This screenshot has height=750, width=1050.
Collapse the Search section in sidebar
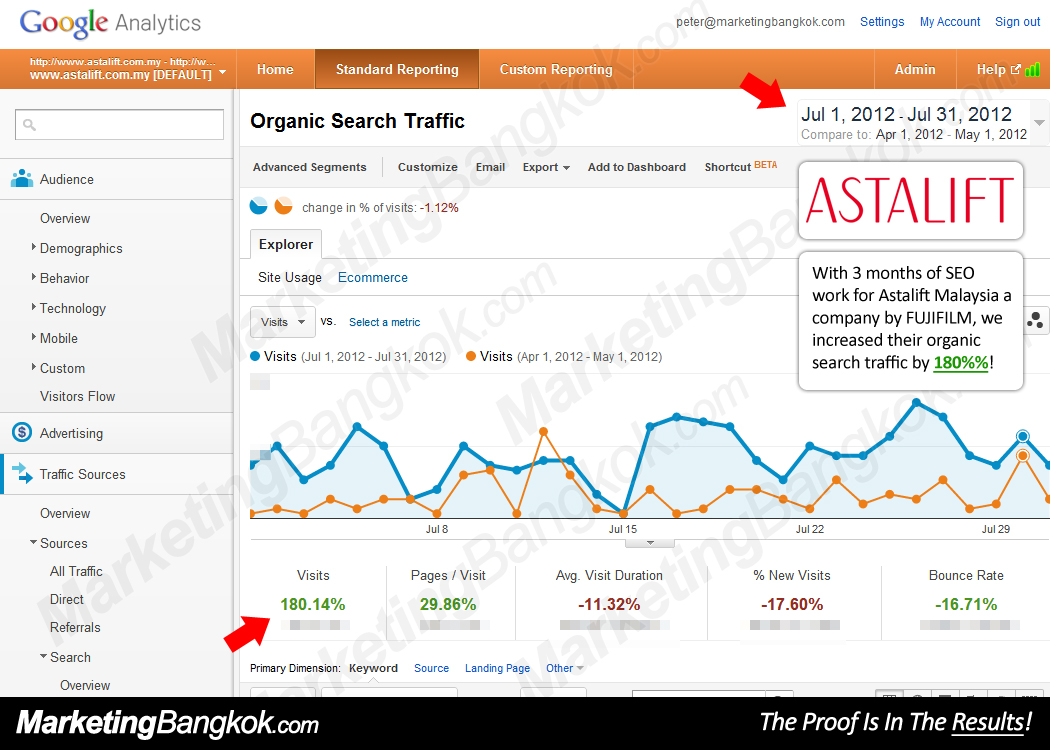pos(44,656)
